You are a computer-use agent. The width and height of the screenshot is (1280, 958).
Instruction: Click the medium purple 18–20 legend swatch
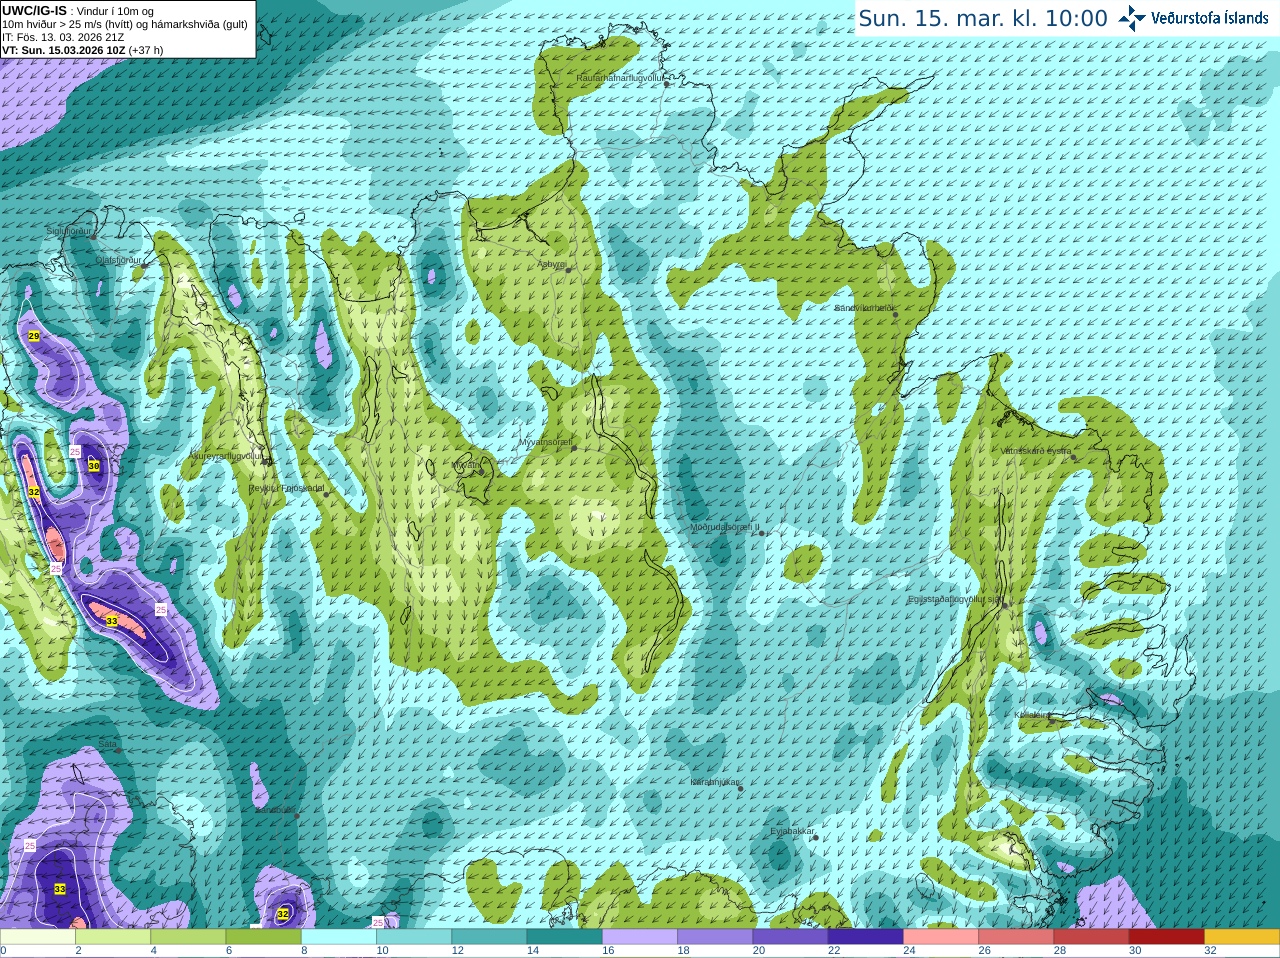point(715,937)
